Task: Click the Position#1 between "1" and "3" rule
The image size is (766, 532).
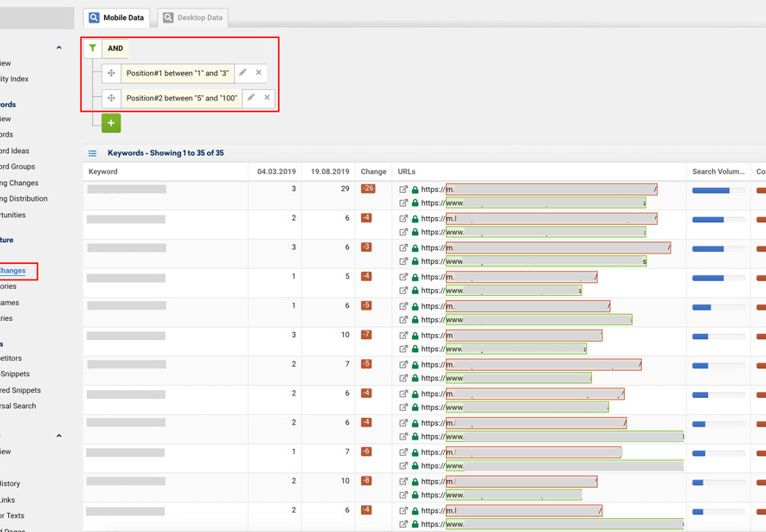Action: tap(177, 73)
